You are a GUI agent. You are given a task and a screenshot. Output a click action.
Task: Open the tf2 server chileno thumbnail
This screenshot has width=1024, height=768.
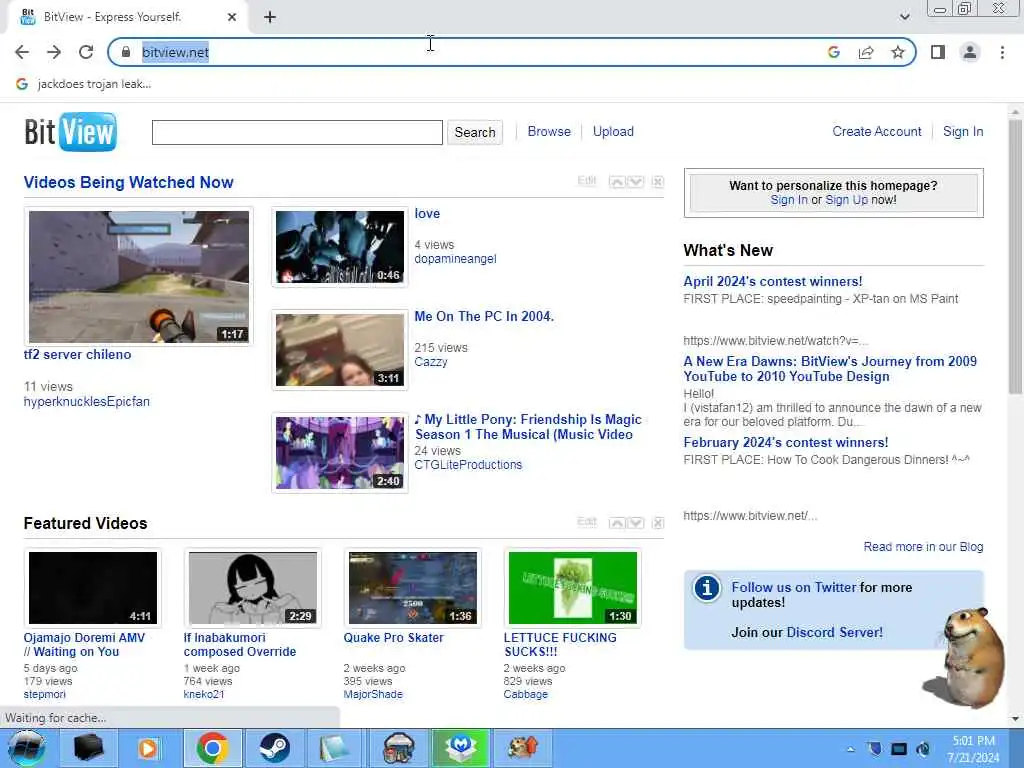tap(138, 276)
